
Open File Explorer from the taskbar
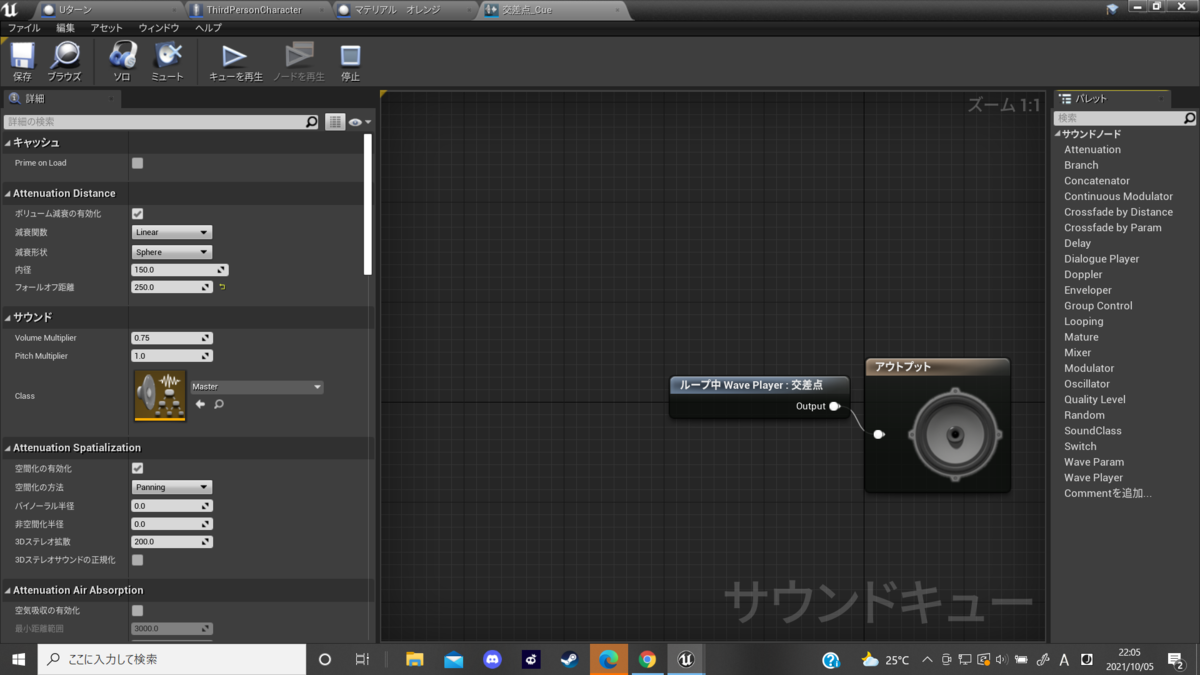415,659
